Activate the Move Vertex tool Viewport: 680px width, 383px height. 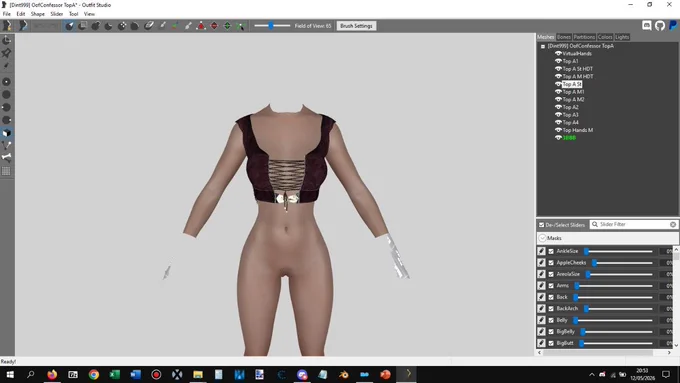point(240,26)
